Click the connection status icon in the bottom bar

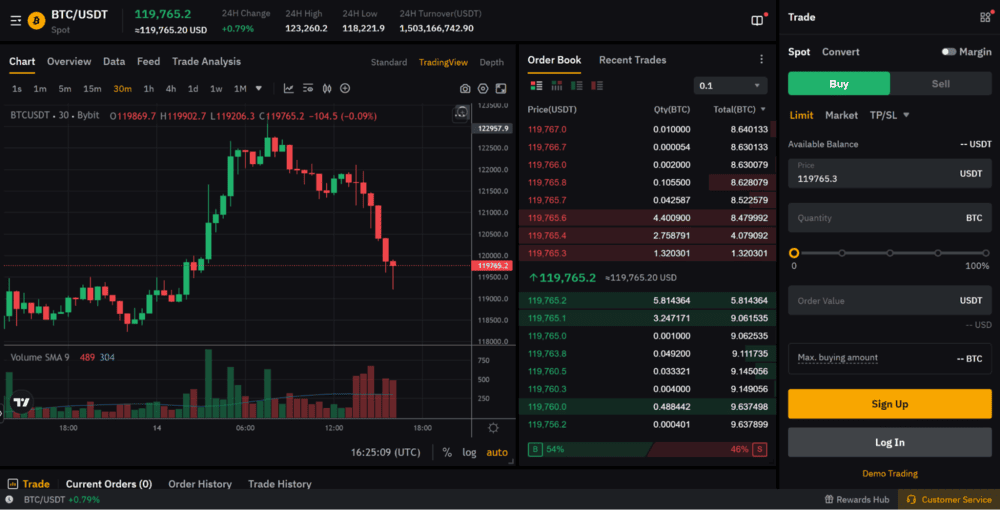pyautogui.click(x=10, y=499)
